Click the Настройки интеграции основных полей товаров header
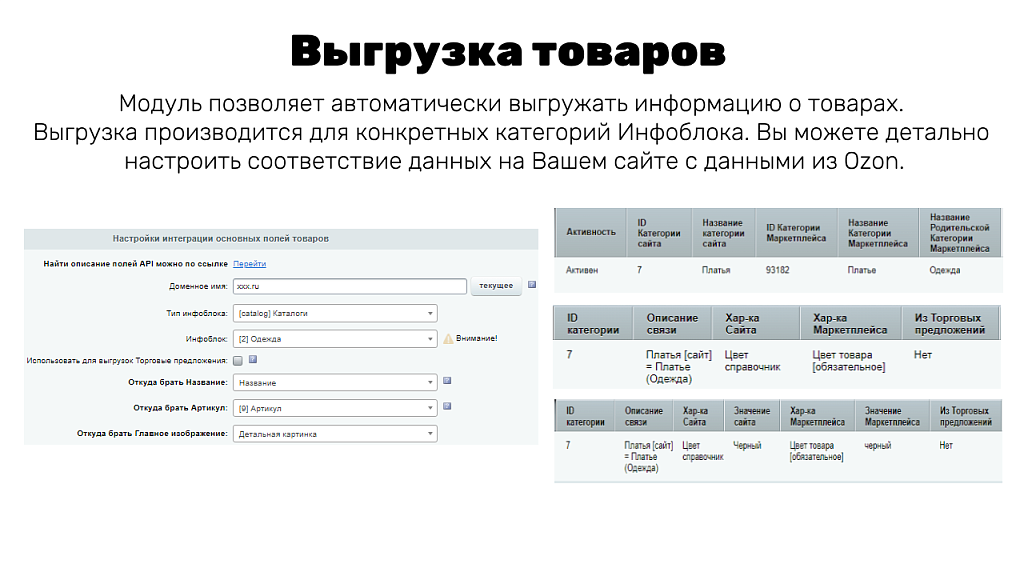 pos(221,237)
